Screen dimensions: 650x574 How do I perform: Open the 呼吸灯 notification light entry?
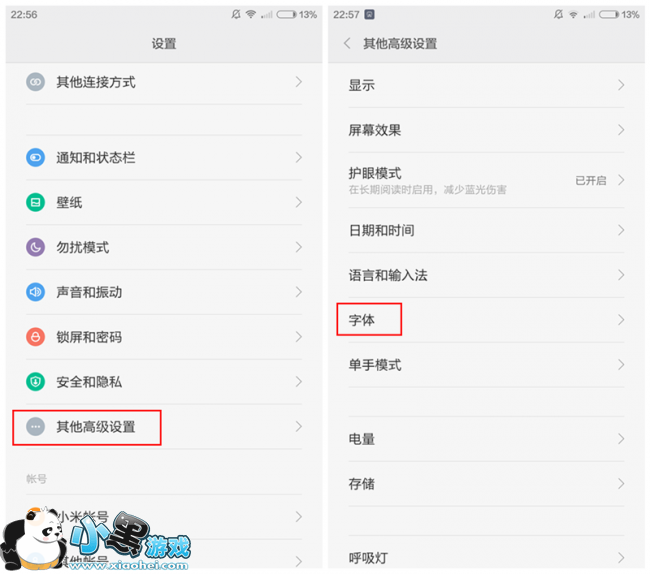point(486,555)
